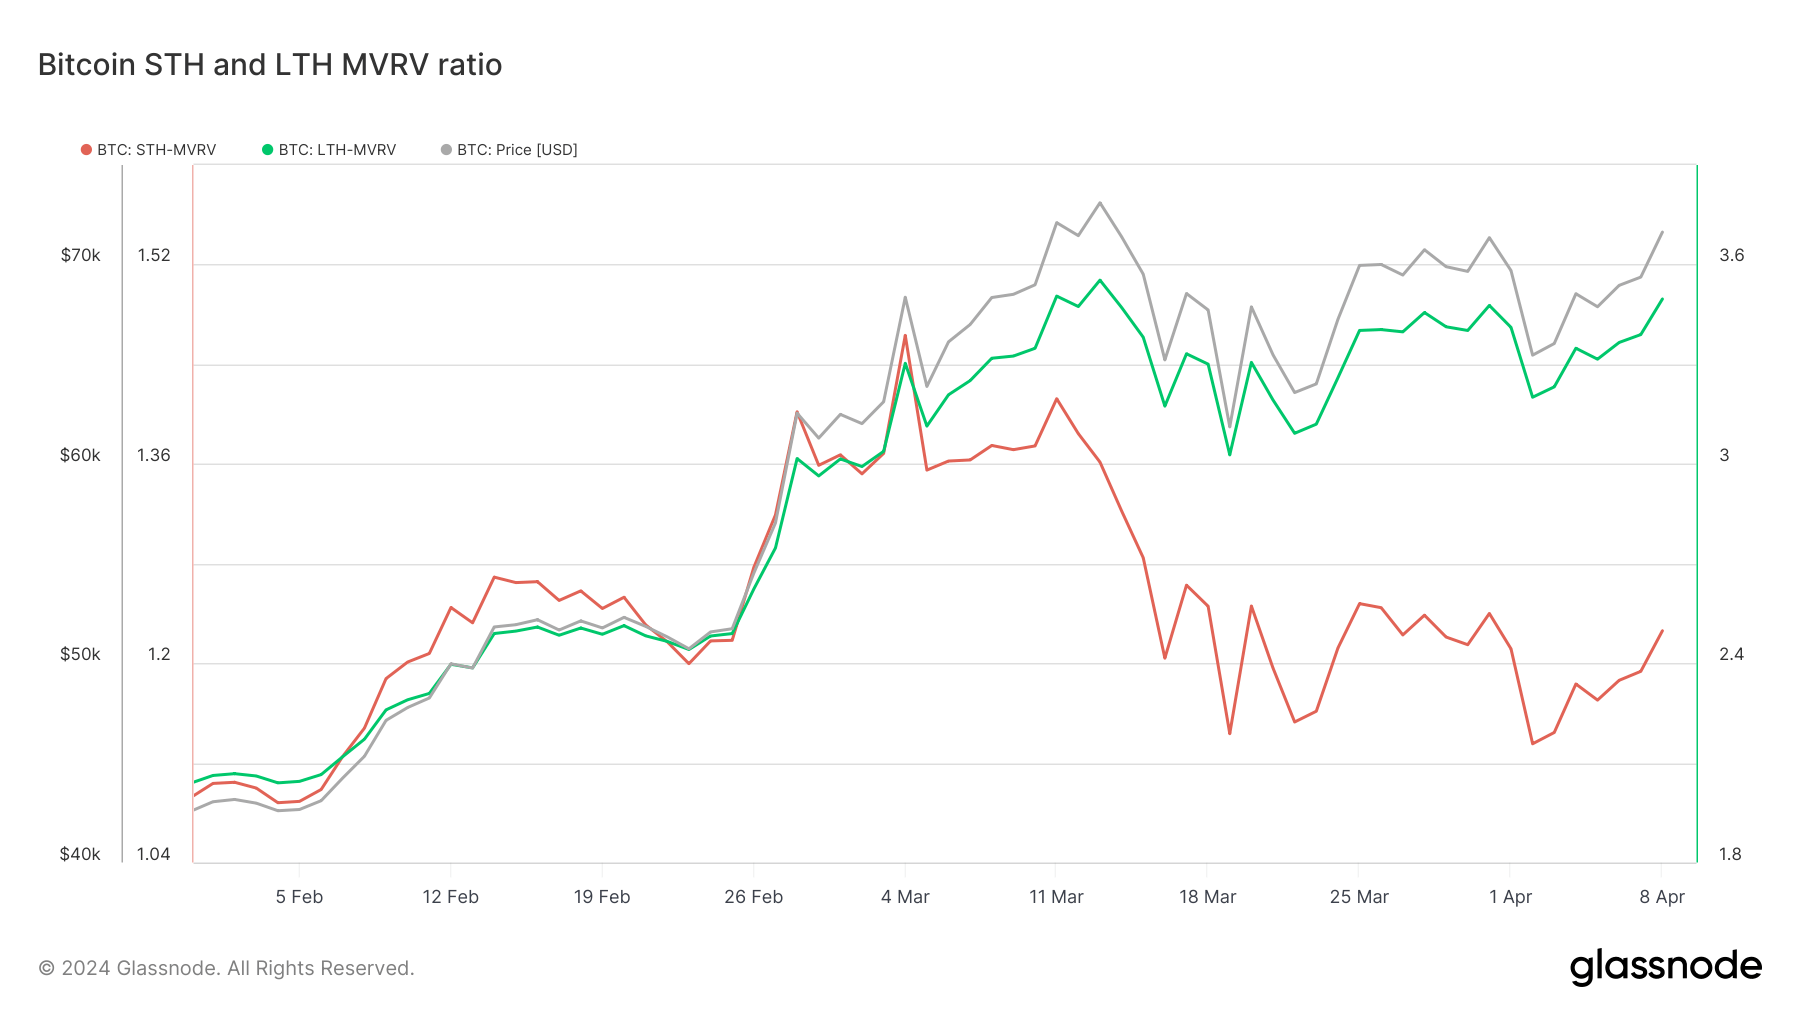The height and width of the screenshot is (1013, 1800).
Task: Click the chart title text
Action: [x=270, y=65]
